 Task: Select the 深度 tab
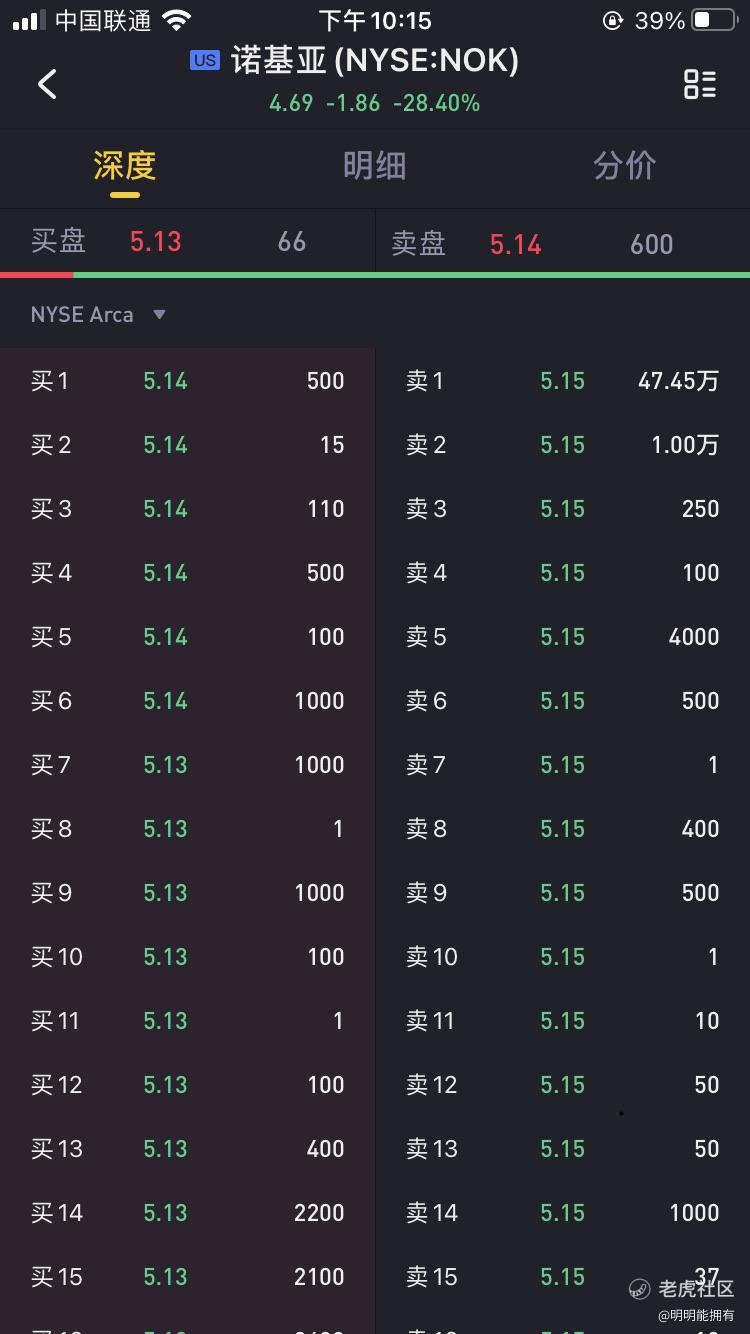pos(125,166)
